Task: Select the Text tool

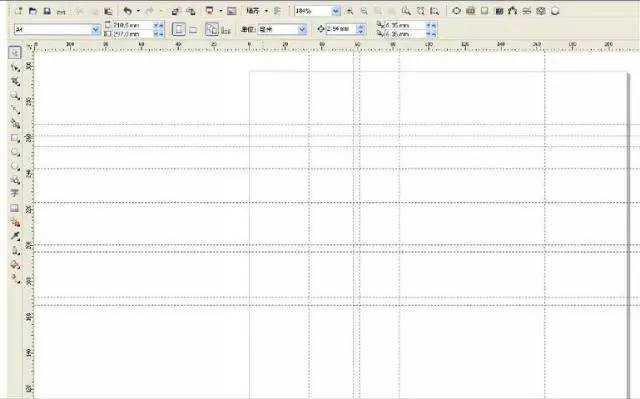Action: click(x=15, y=193)
